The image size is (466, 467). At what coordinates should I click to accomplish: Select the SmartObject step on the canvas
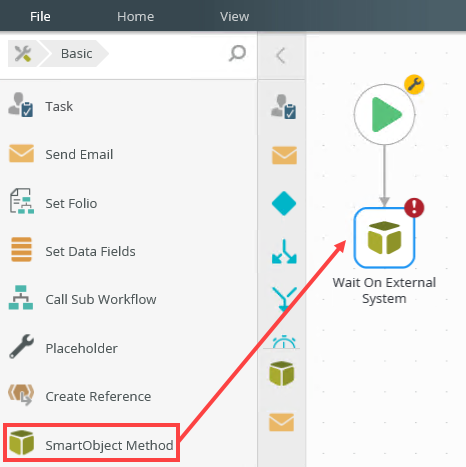(384, 238)
